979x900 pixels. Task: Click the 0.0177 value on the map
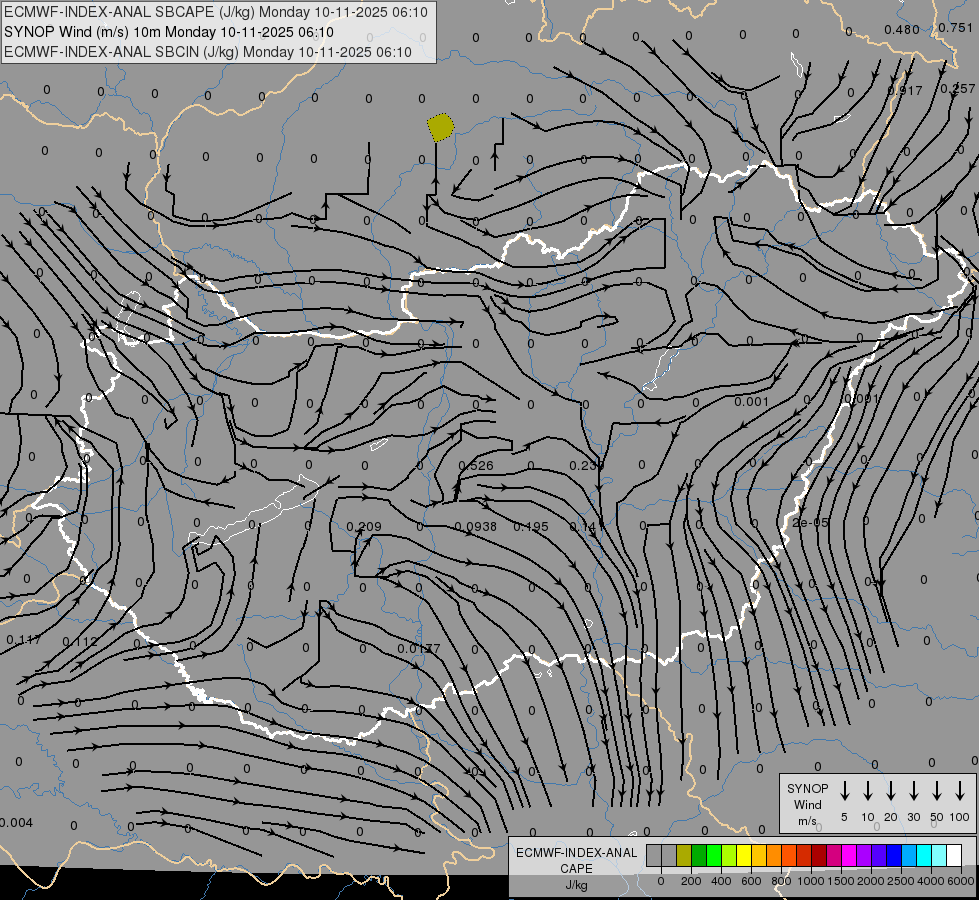(x=419, y=649)
